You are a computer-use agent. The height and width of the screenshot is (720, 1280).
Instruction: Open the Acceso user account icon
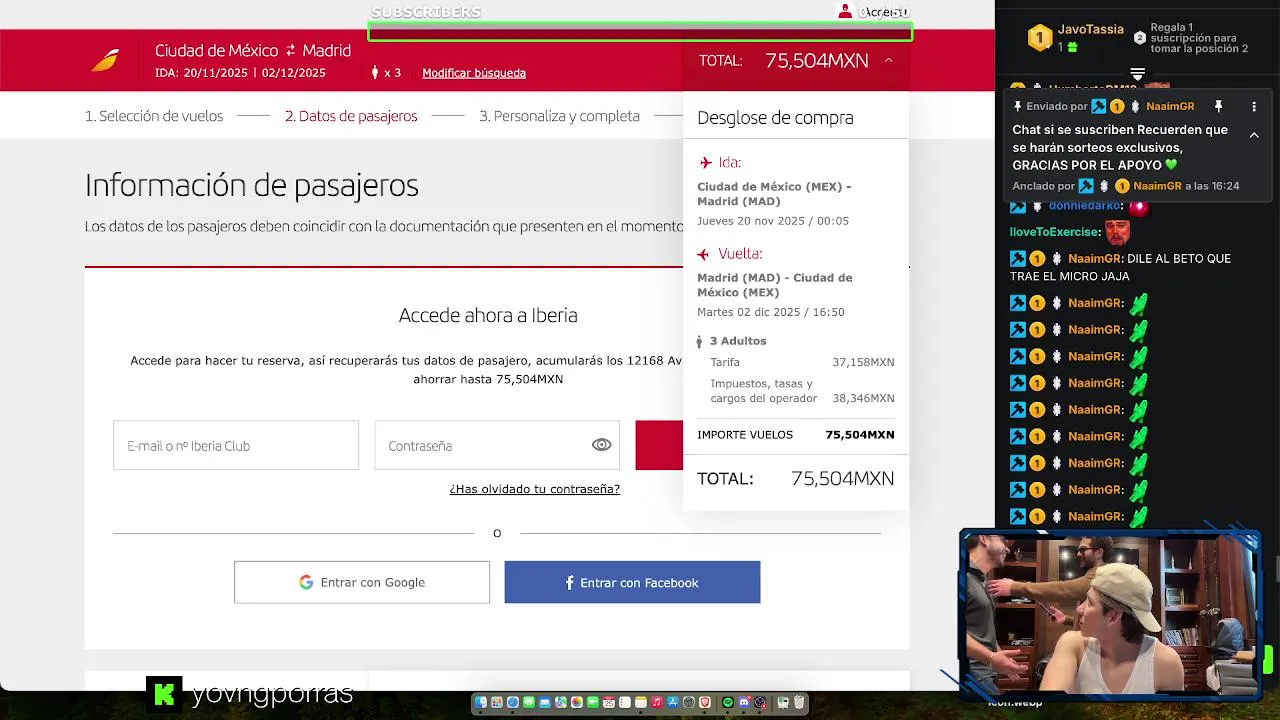point(845,12)
